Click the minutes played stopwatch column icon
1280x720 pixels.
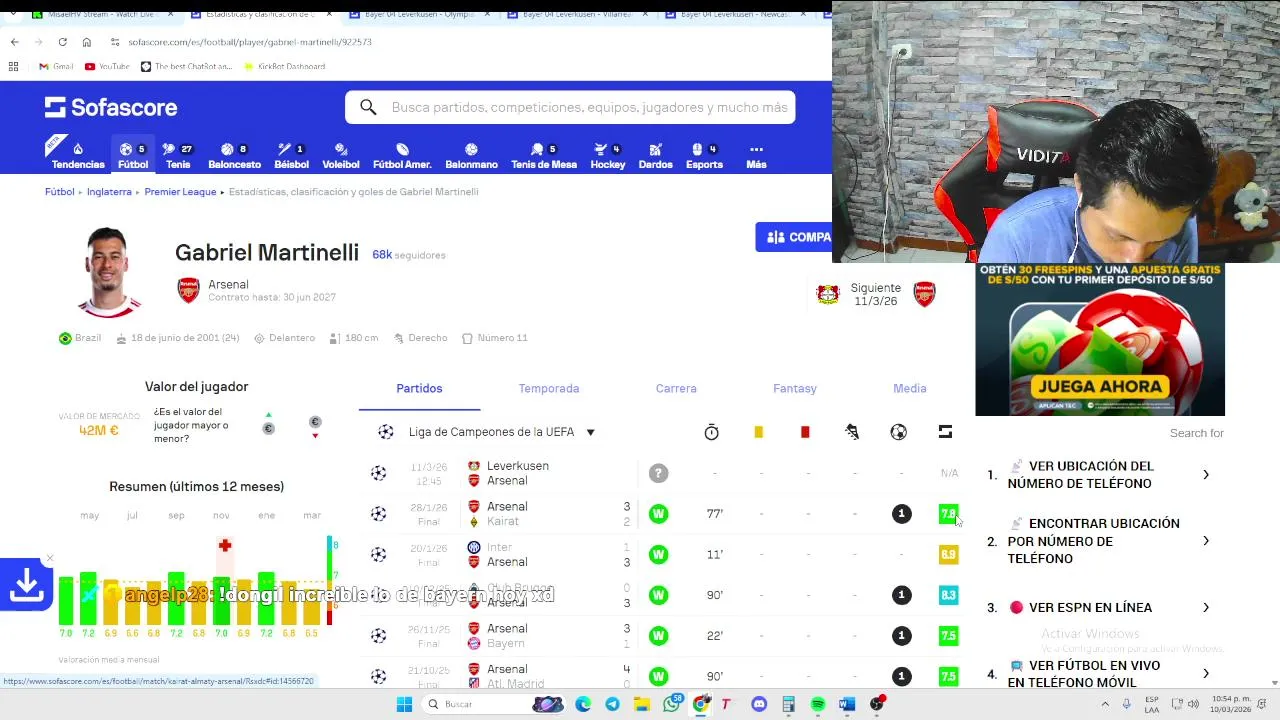point(711,432)
